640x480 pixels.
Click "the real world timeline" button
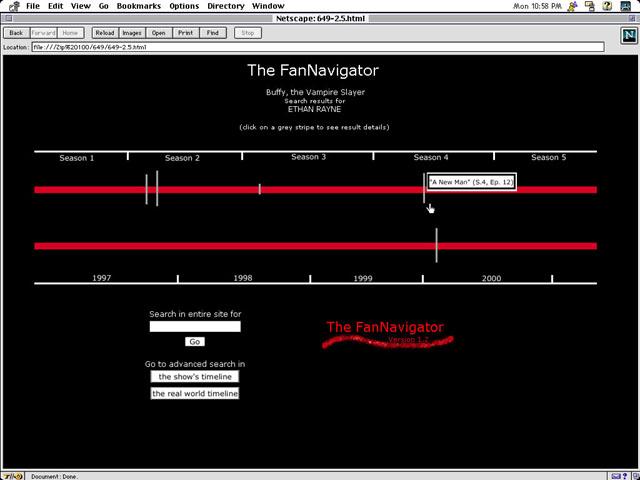tap(195, 394)
